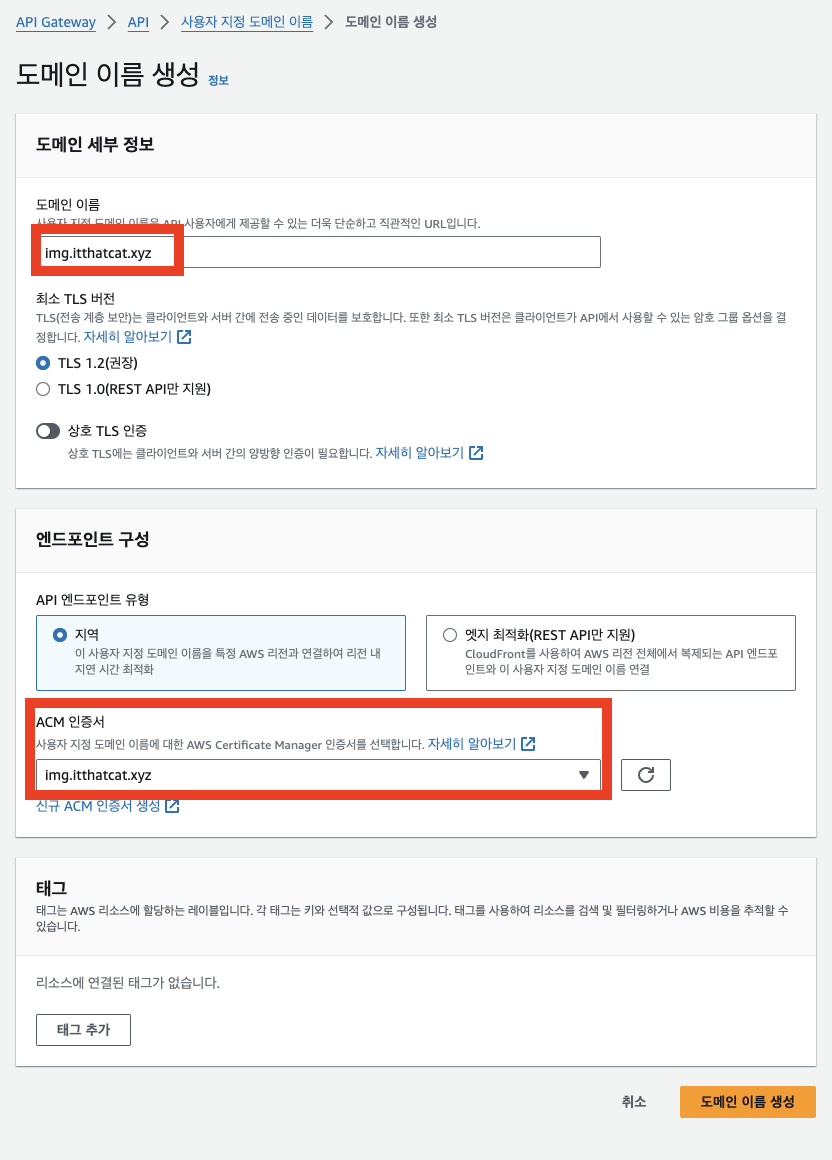Click external link icon next to 신규 ACM 인증서 생성

(172, 806)
